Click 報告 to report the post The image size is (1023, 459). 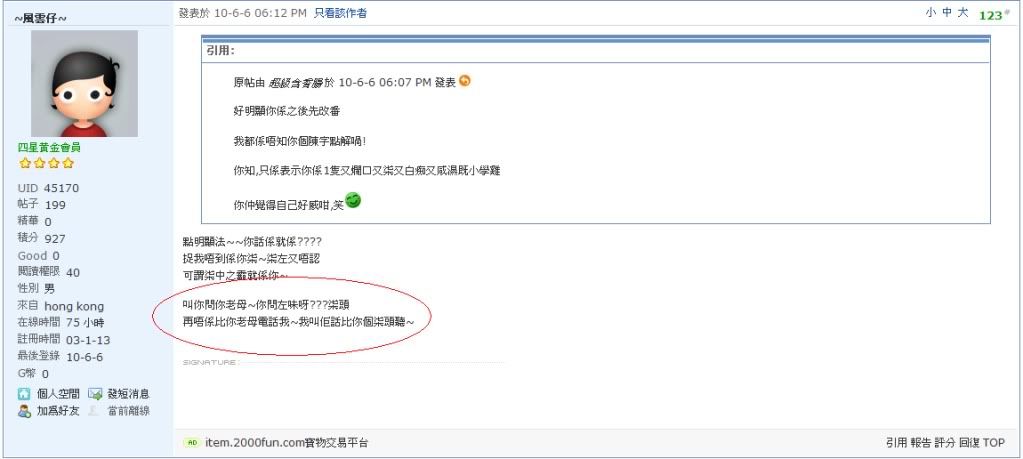tap(921, 443)
